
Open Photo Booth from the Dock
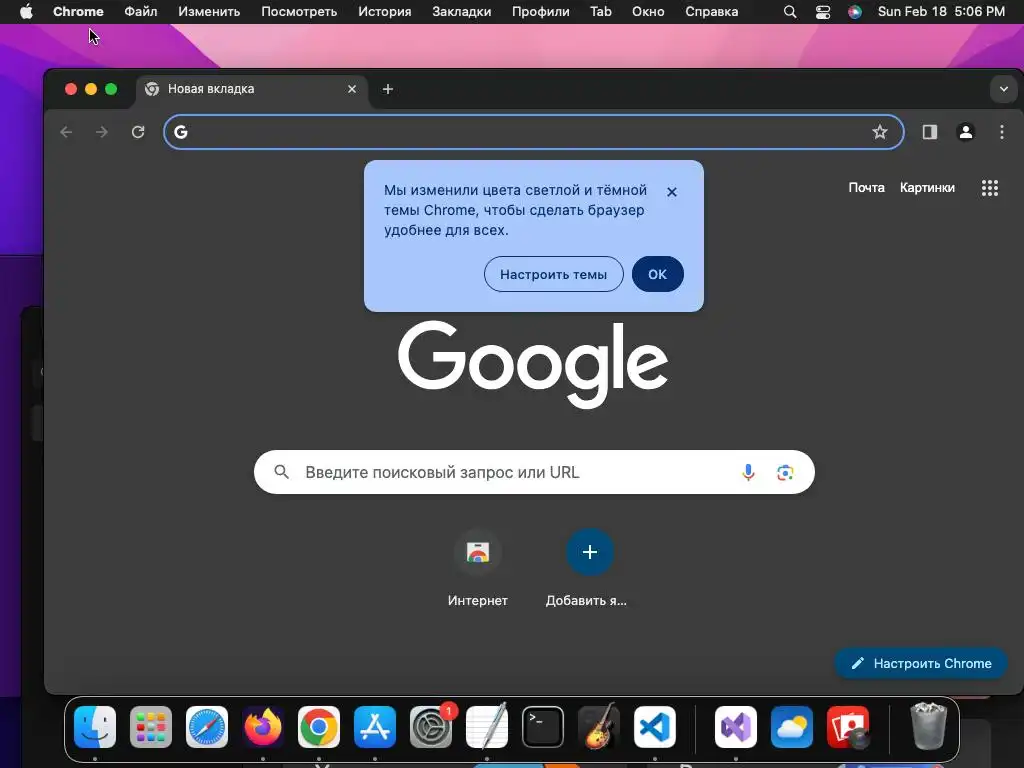point(848,727)
